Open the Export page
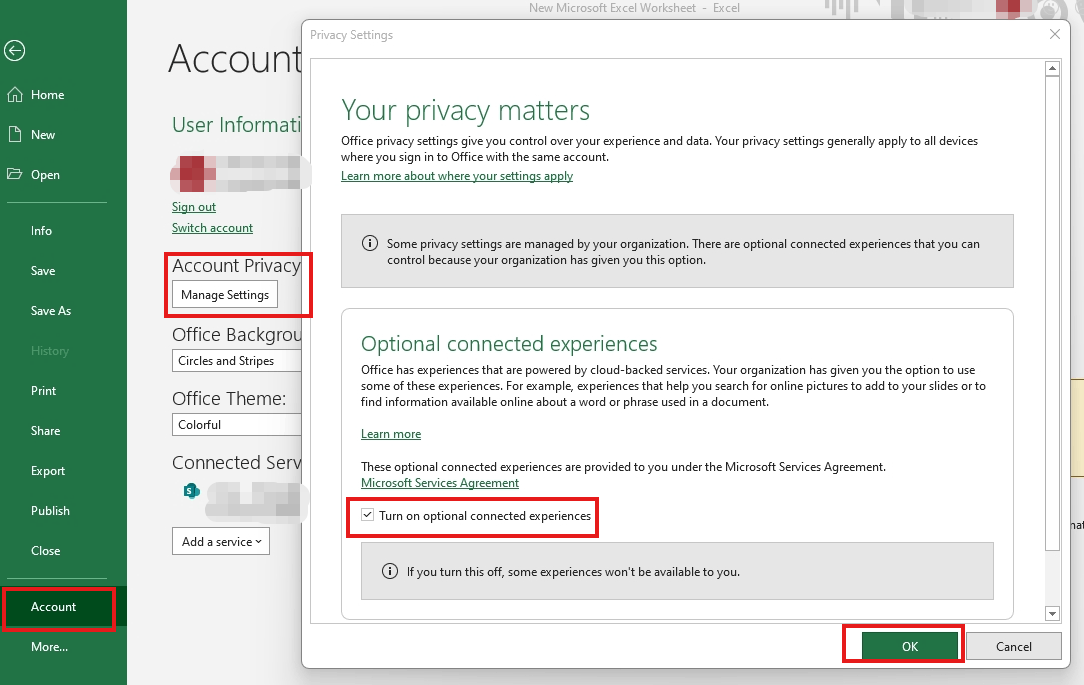The width and height of the screenshot is (1084, 685). pos(48,471)
